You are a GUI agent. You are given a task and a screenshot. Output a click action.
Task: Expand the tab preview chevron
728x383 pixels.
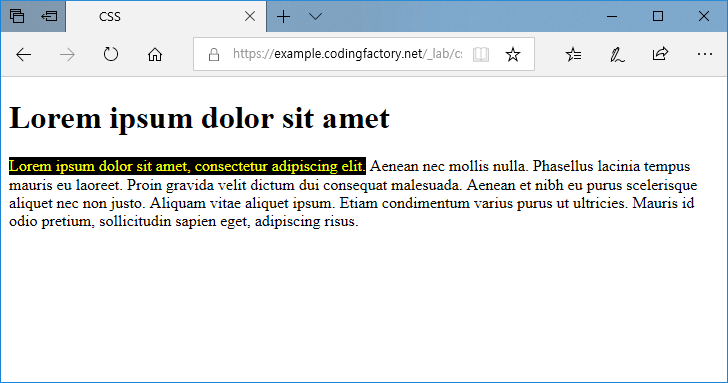pyautogui.click(x=315, y=17)
